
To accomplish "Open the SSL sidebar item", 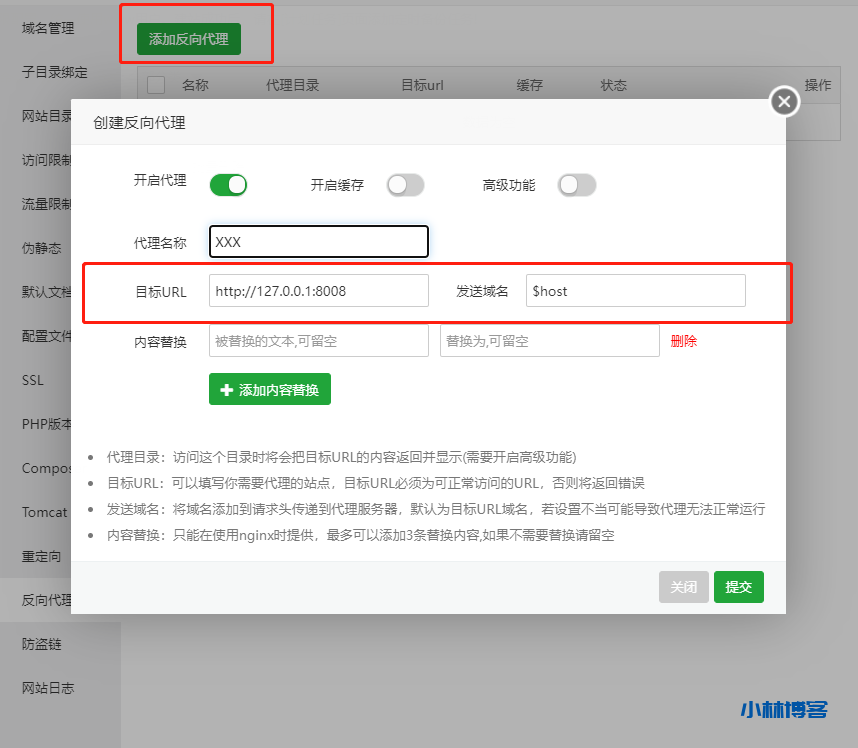I will coord(33,380).
